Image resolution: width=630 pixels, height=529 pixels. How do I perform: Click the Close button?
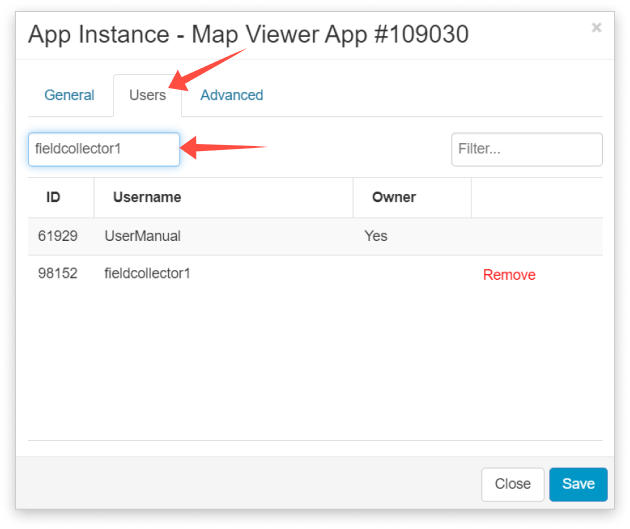pyautogui.click(x=513, y=484)
